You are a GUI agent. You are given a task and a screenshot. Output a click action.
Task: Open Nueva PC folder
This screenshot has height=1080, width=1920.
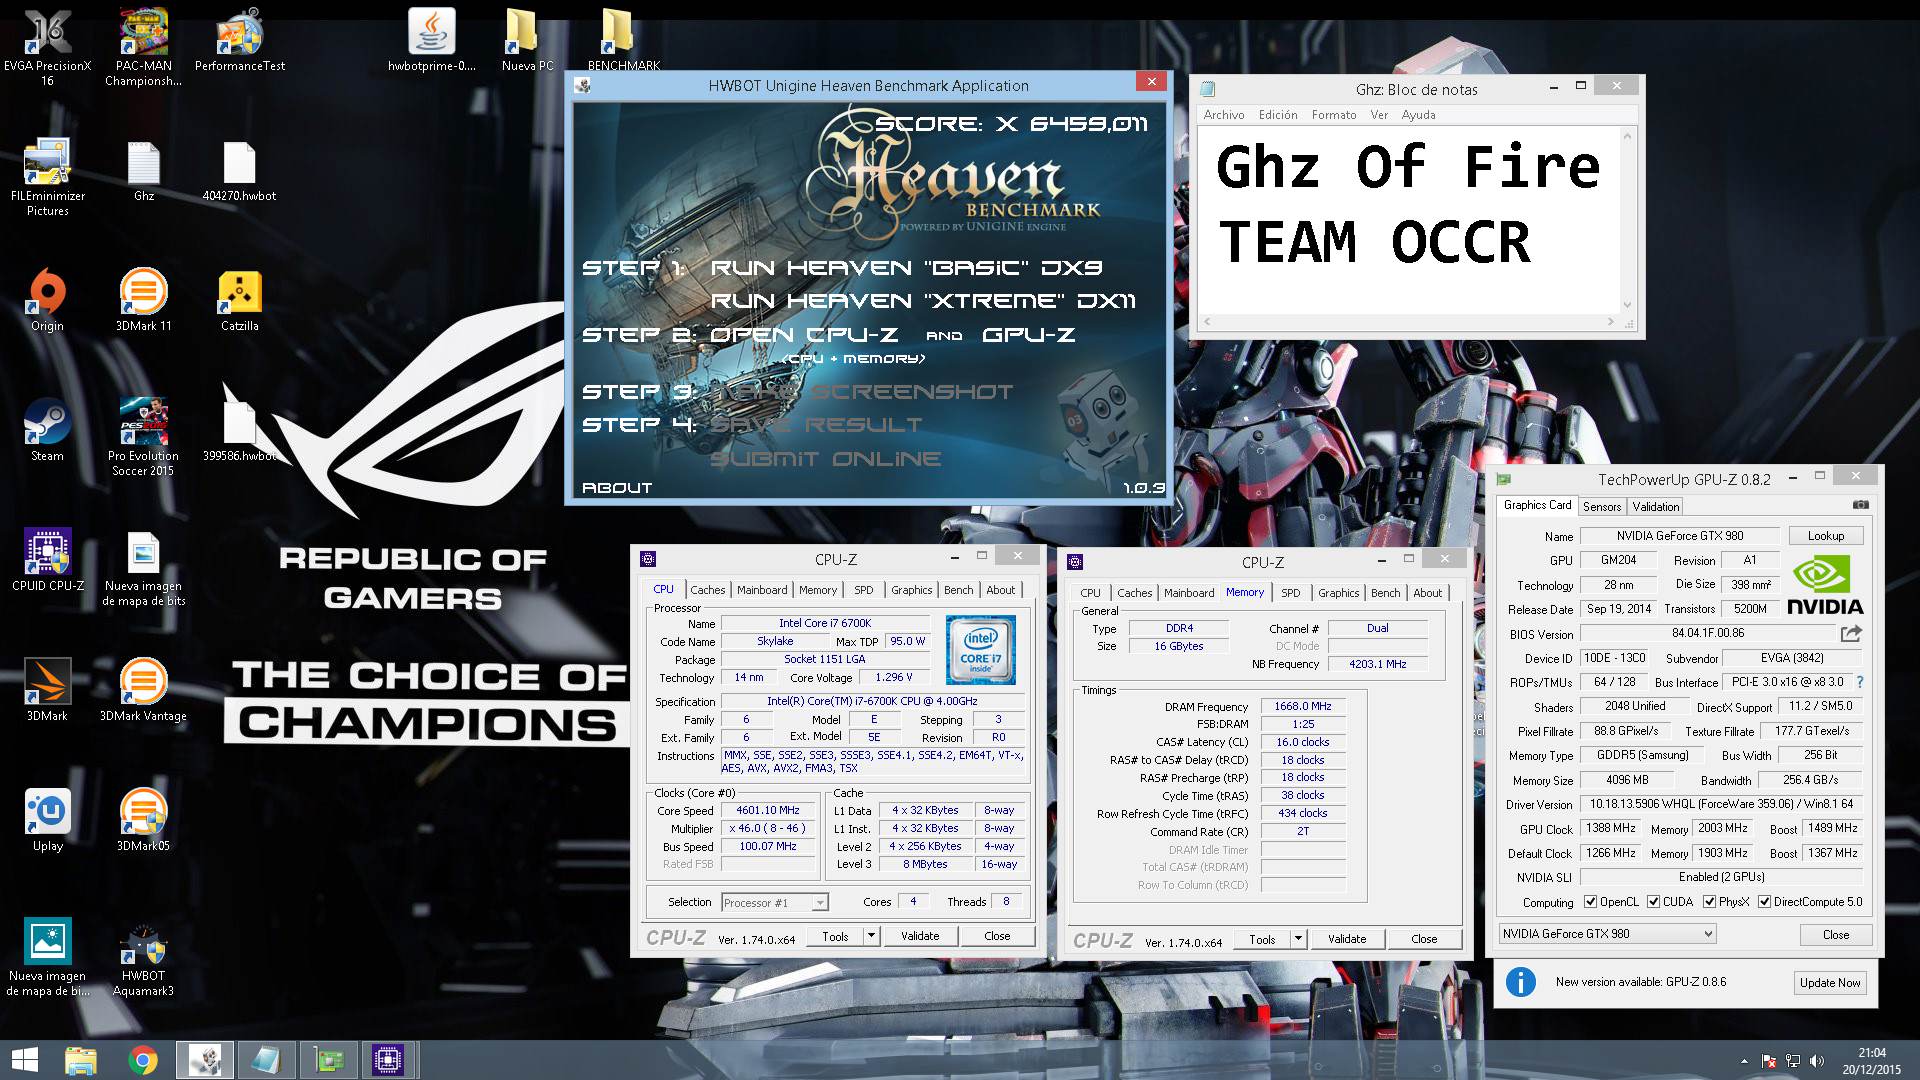coord(527,41)
